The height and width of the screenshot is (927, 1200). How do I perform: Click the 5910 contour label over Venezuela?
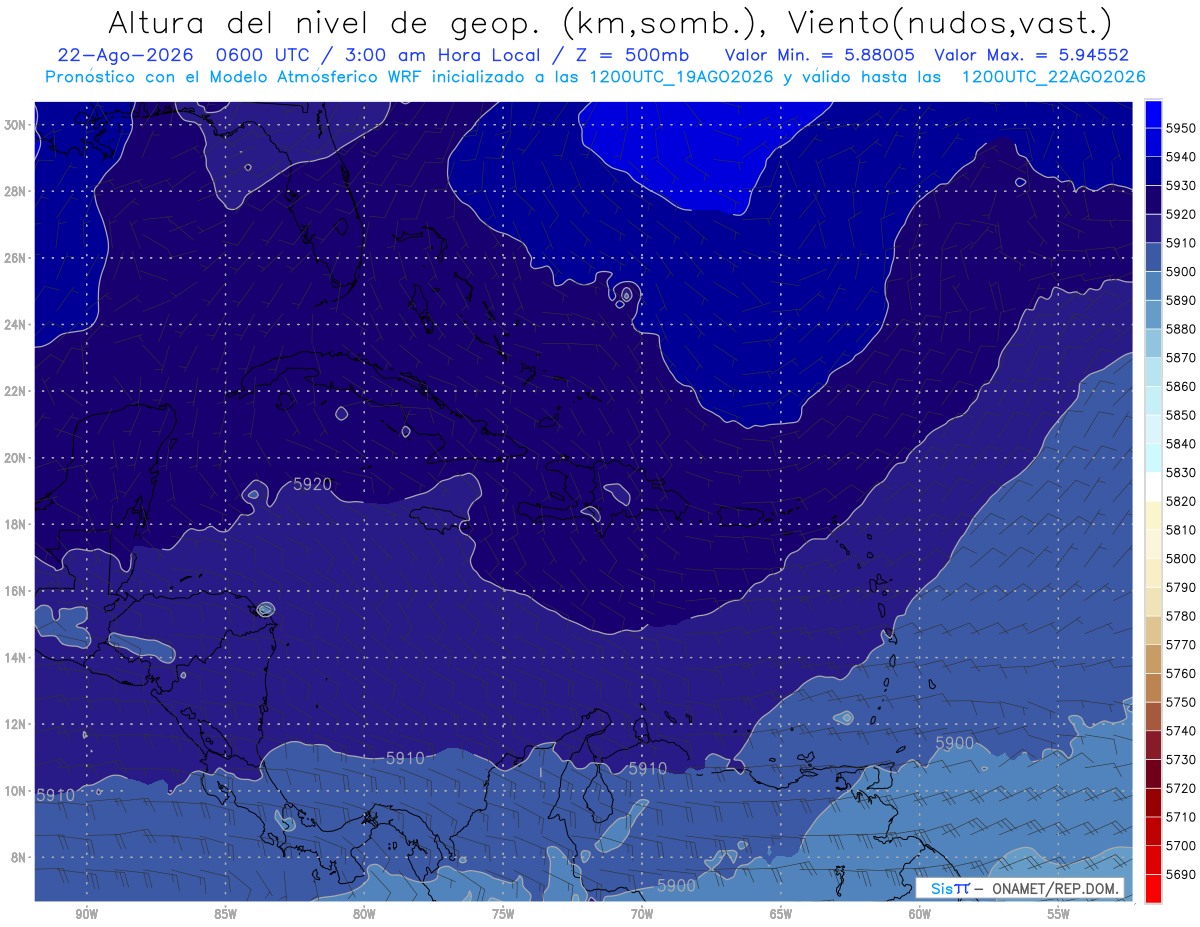[x=647, y=768]
